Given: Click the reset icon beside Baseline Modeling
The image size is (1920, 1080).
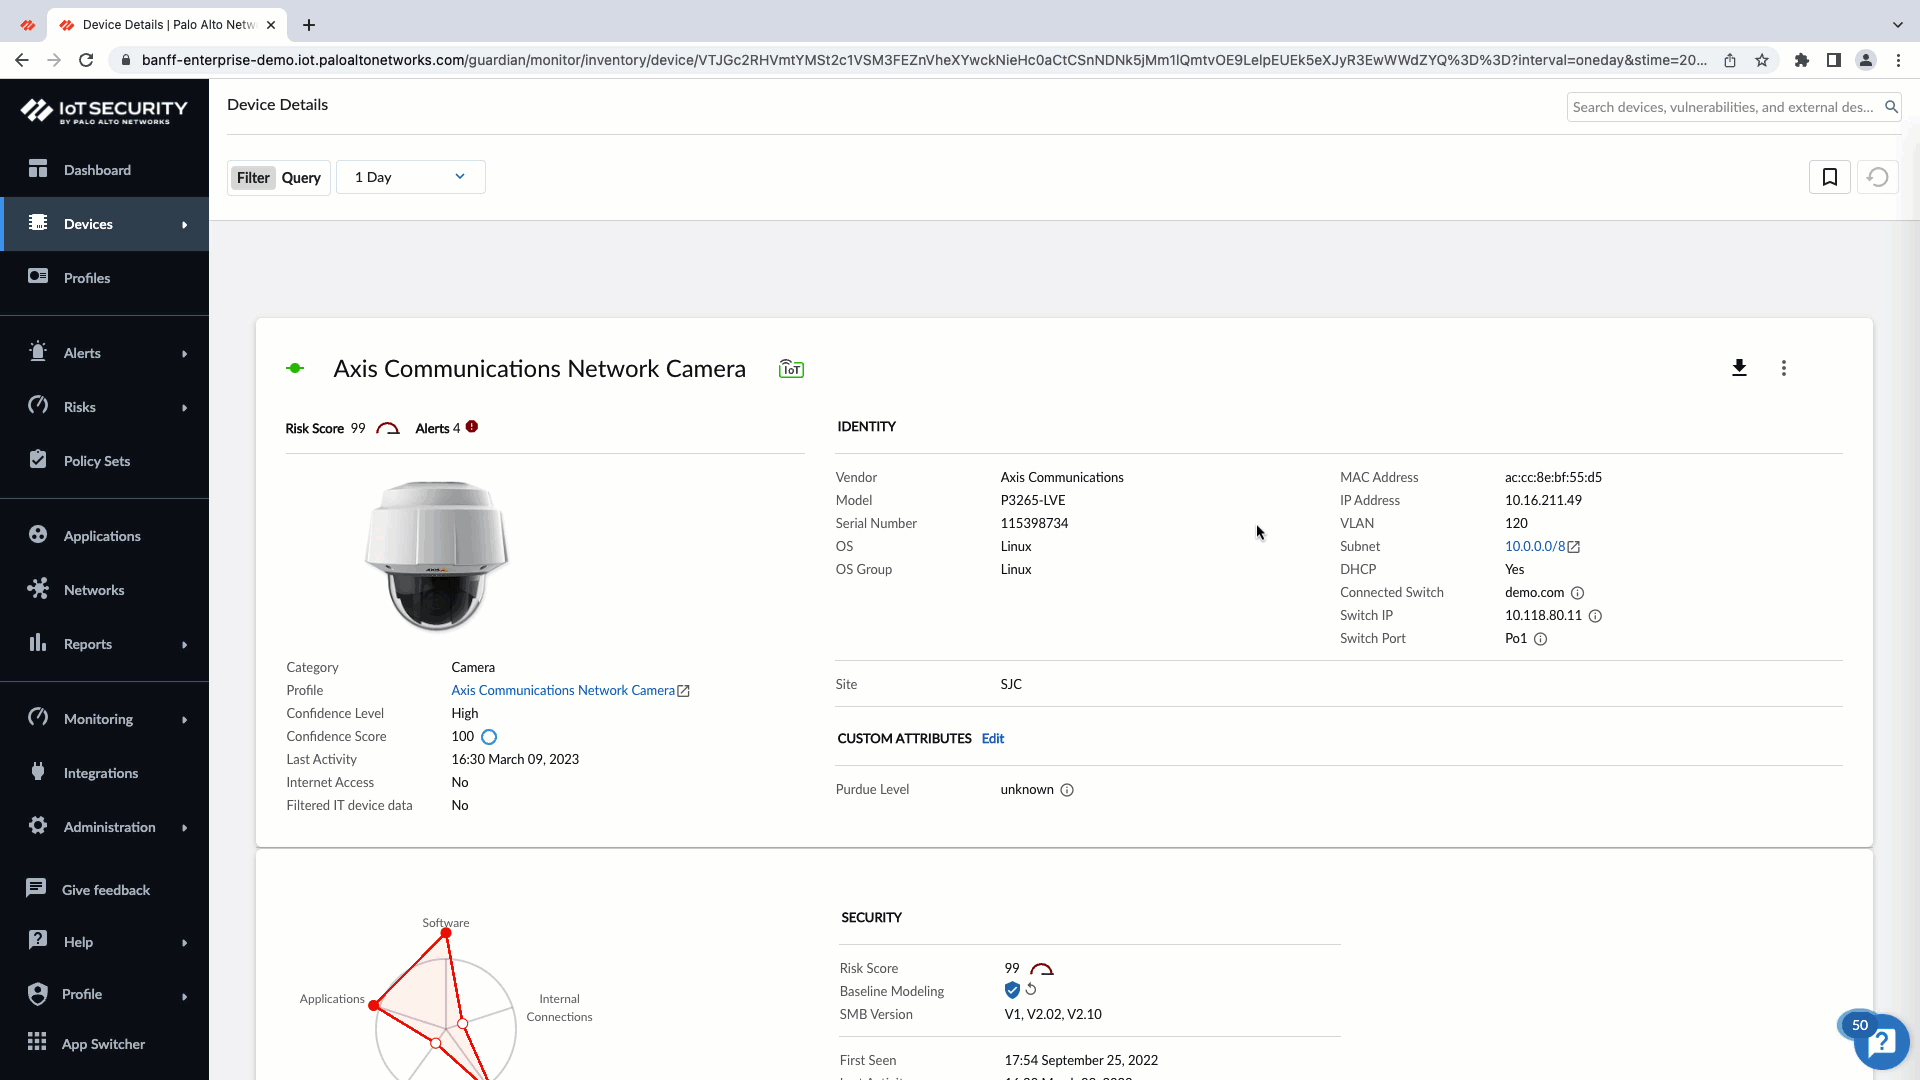Looking at the screenshot, I should tap(1031, 989).
